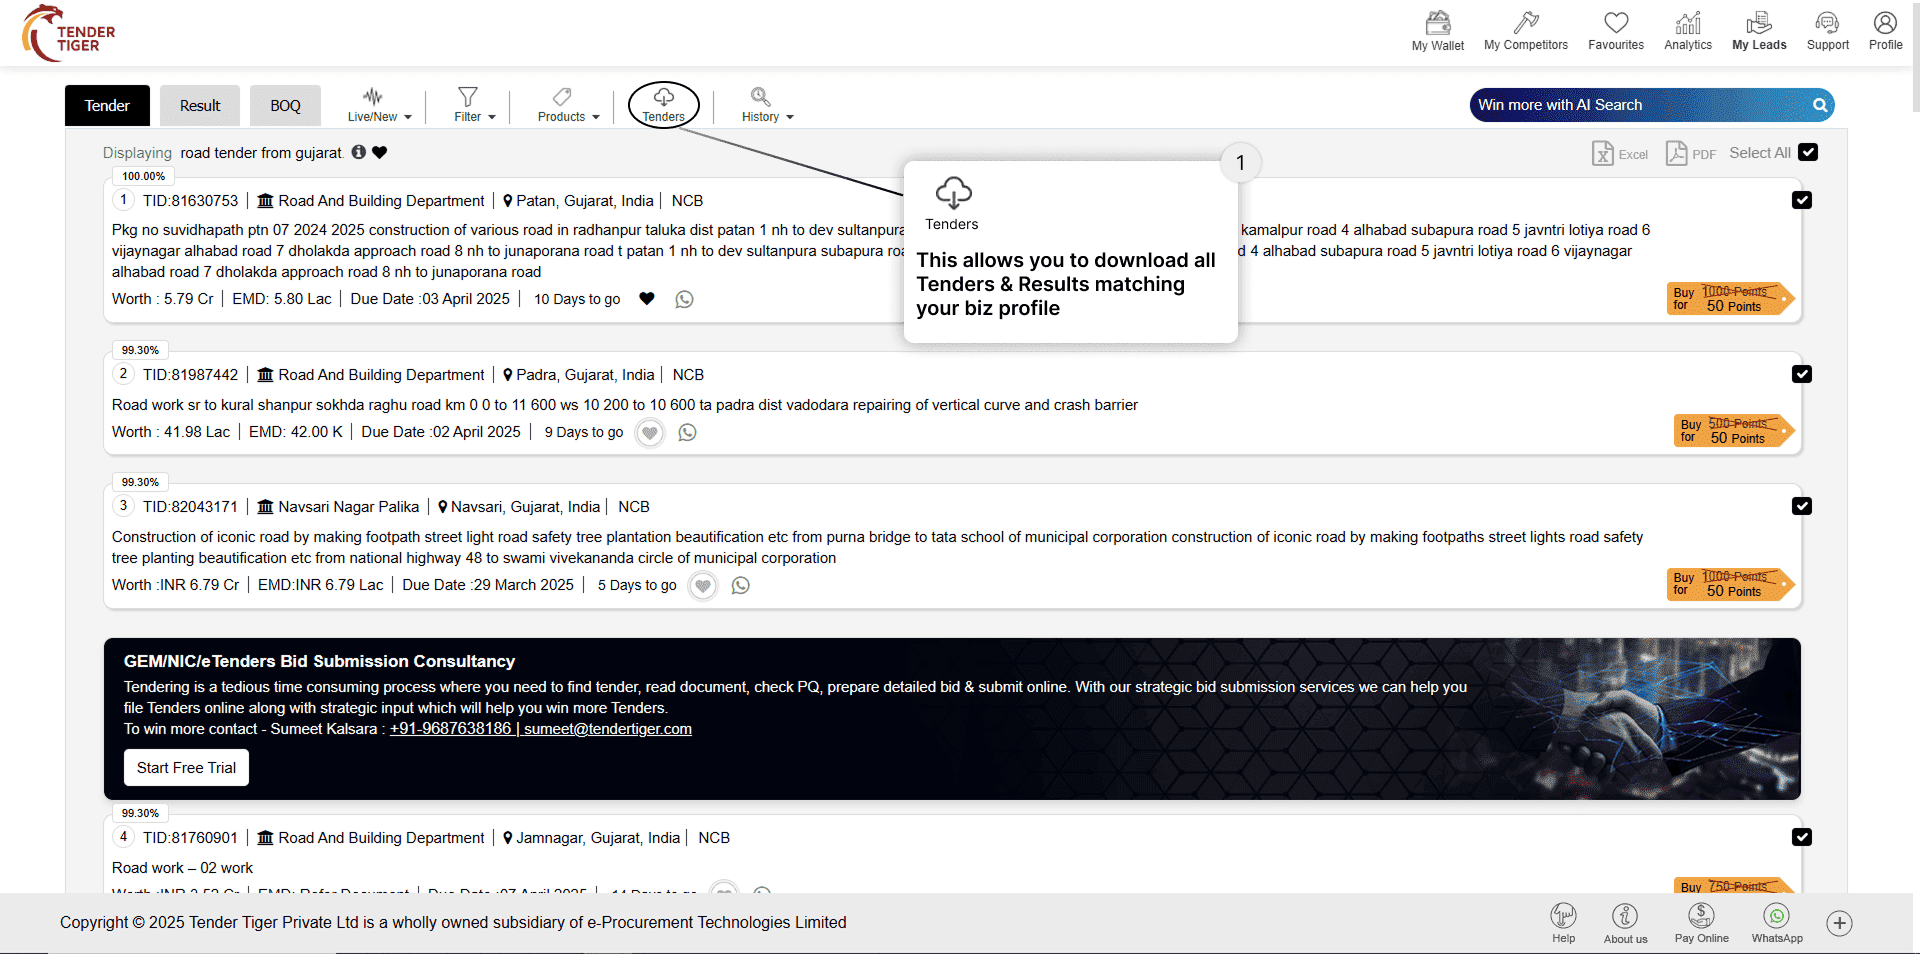The image size is (1920, 957).
Task: Uncheck tender 81987442 checkbox
Action: 1802,374
